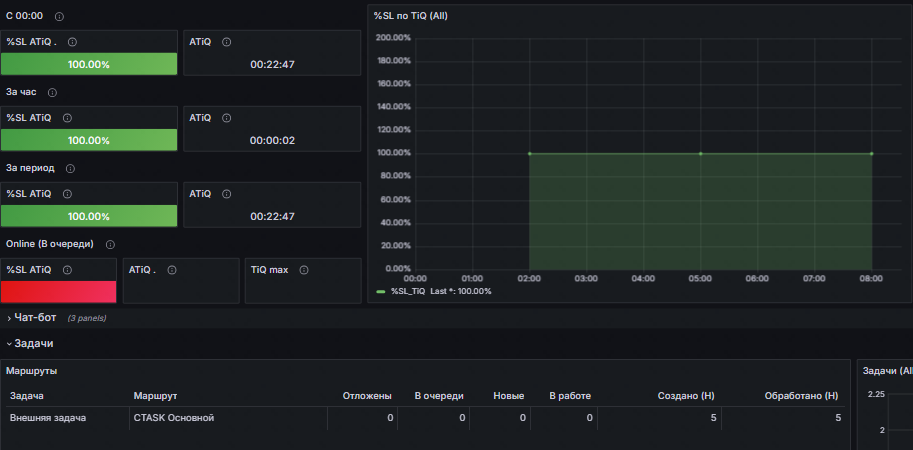
Task: Click info icon on TiQ max panel
Action: click(x=303, y=270)
